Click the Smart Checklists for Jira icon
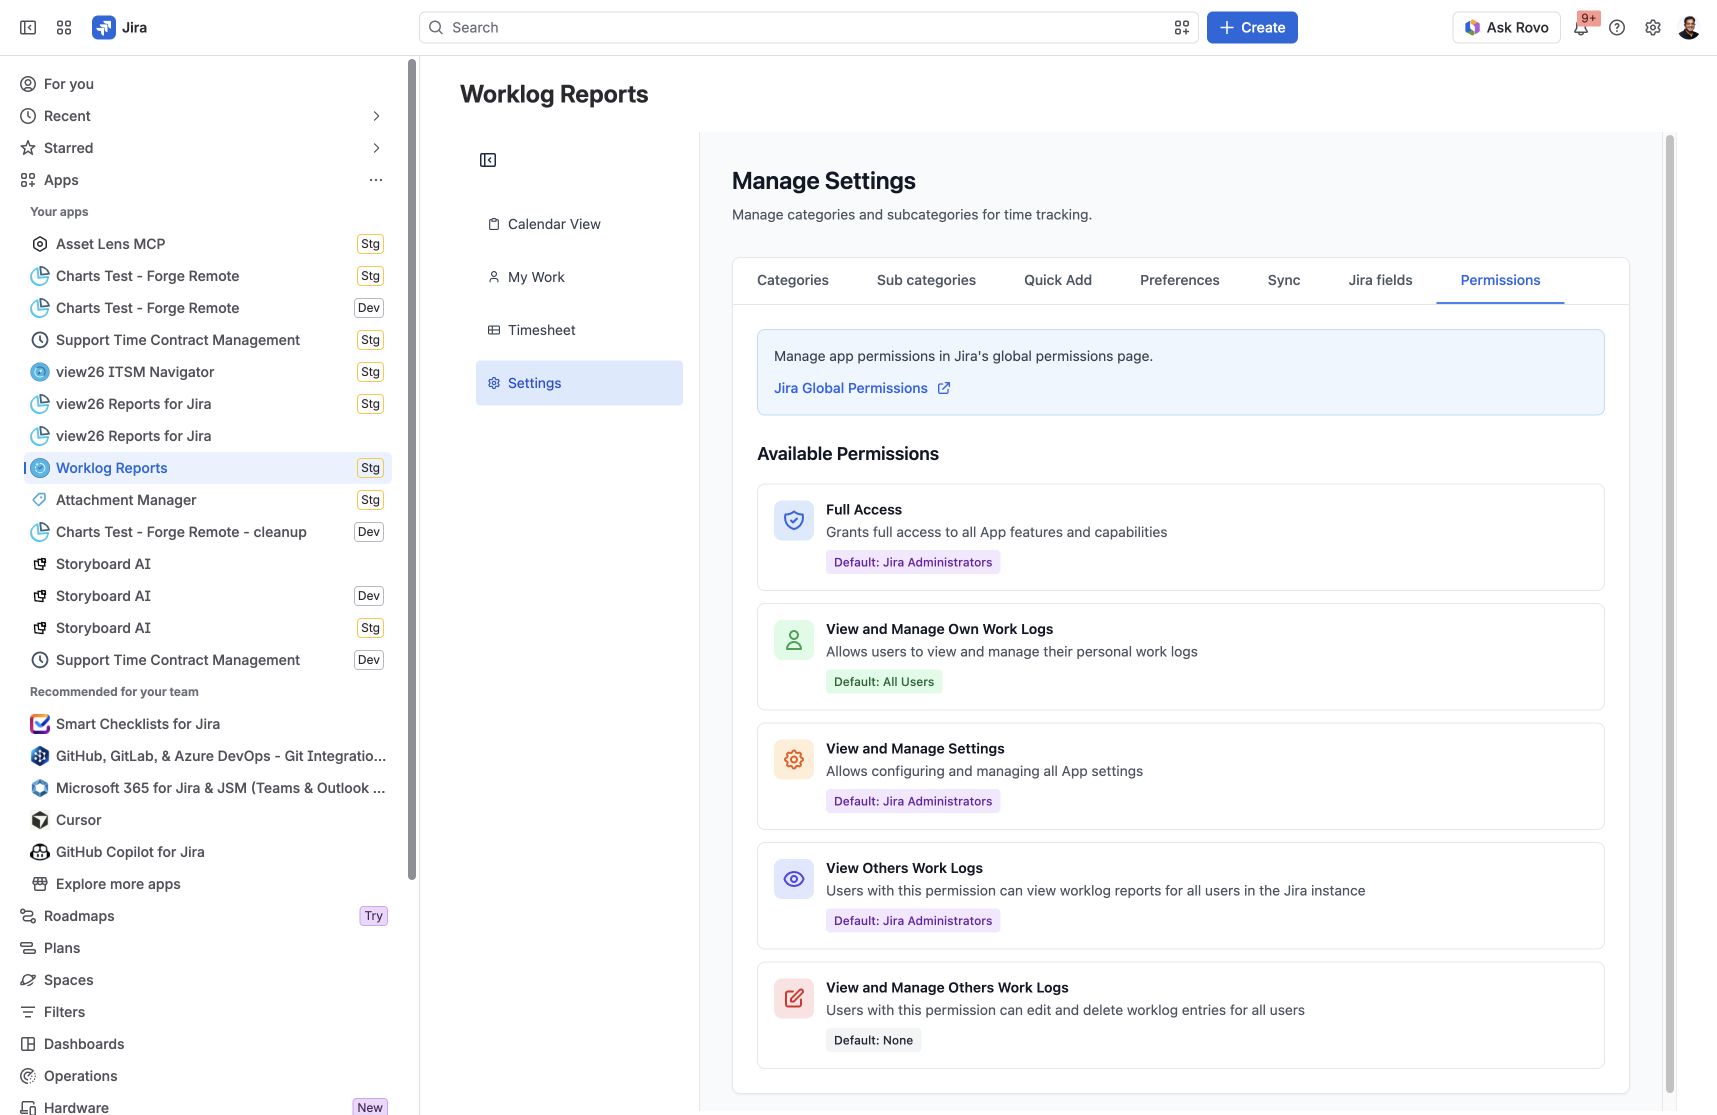 point(40,724)
